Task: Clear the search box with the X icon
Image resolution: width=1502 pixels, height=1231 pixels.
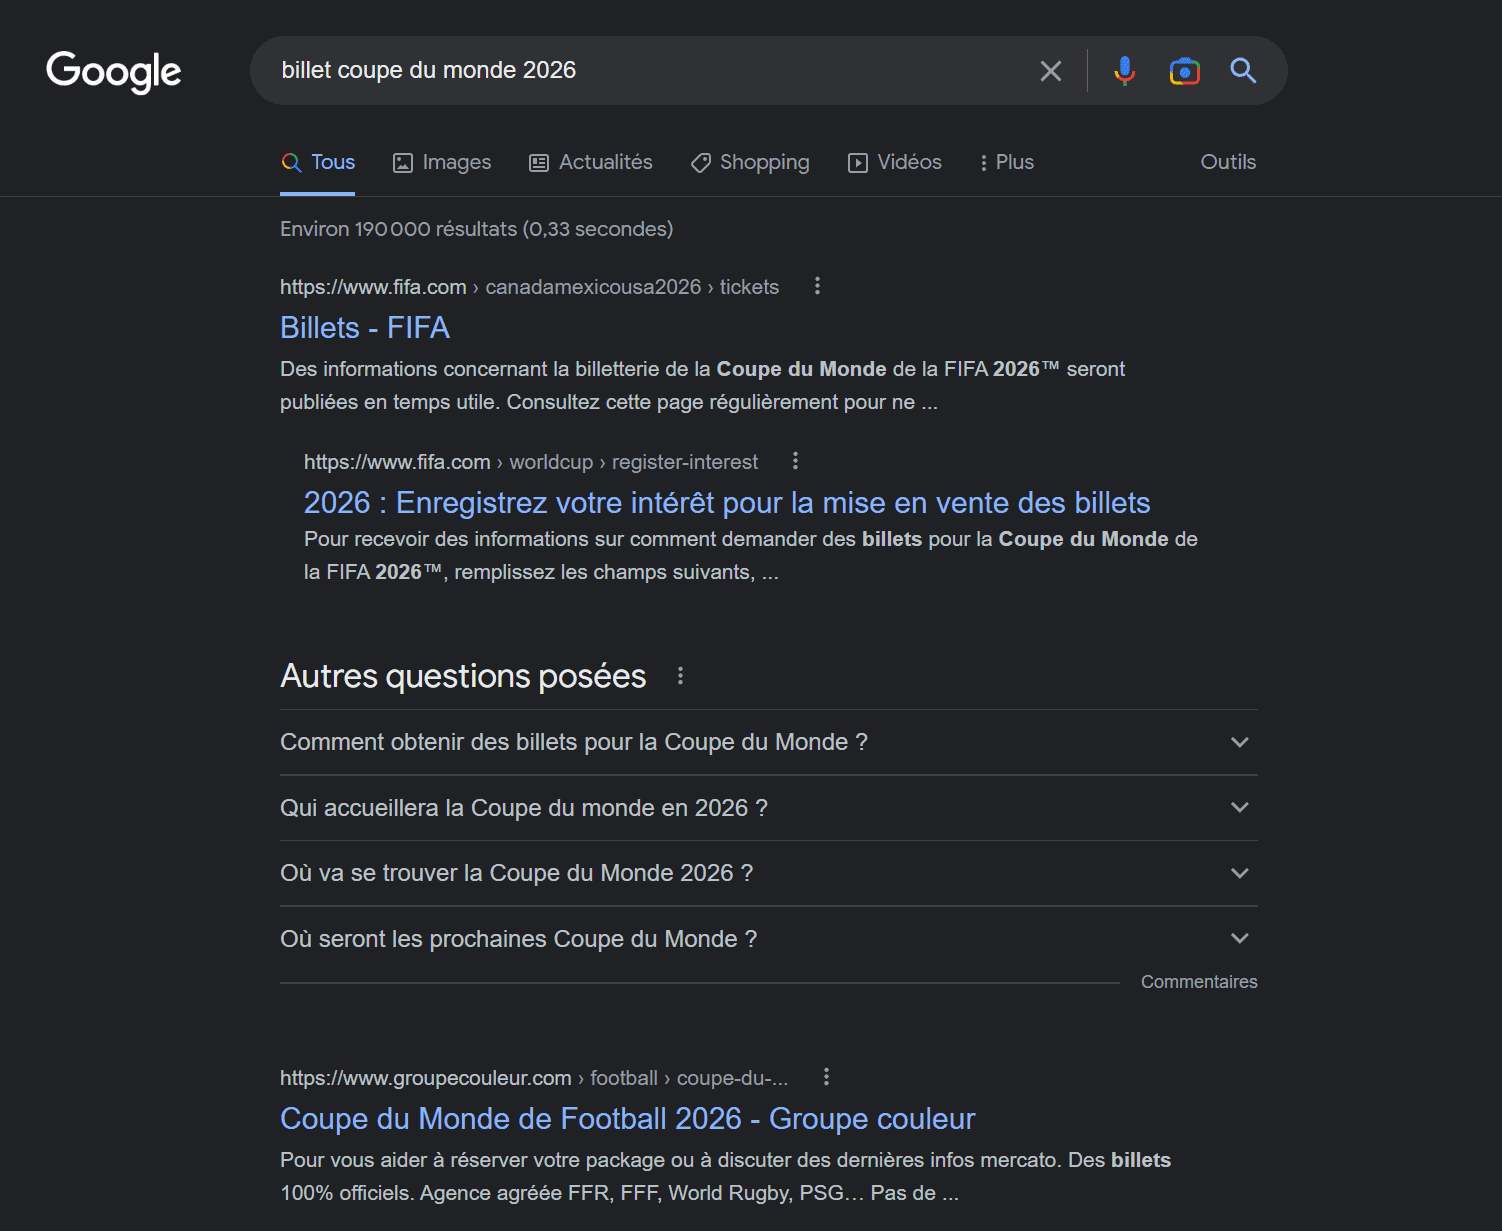Action: 1050,71
